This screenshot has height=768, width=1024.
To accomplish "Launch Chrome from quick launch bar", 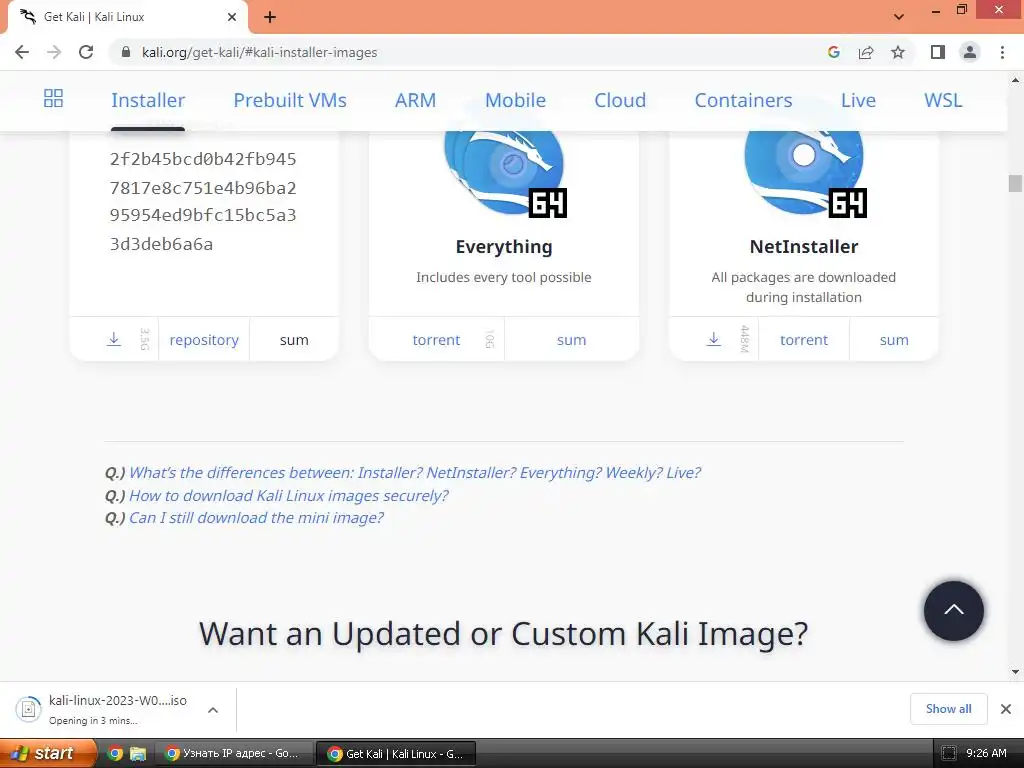I will (x=115, y=753).
